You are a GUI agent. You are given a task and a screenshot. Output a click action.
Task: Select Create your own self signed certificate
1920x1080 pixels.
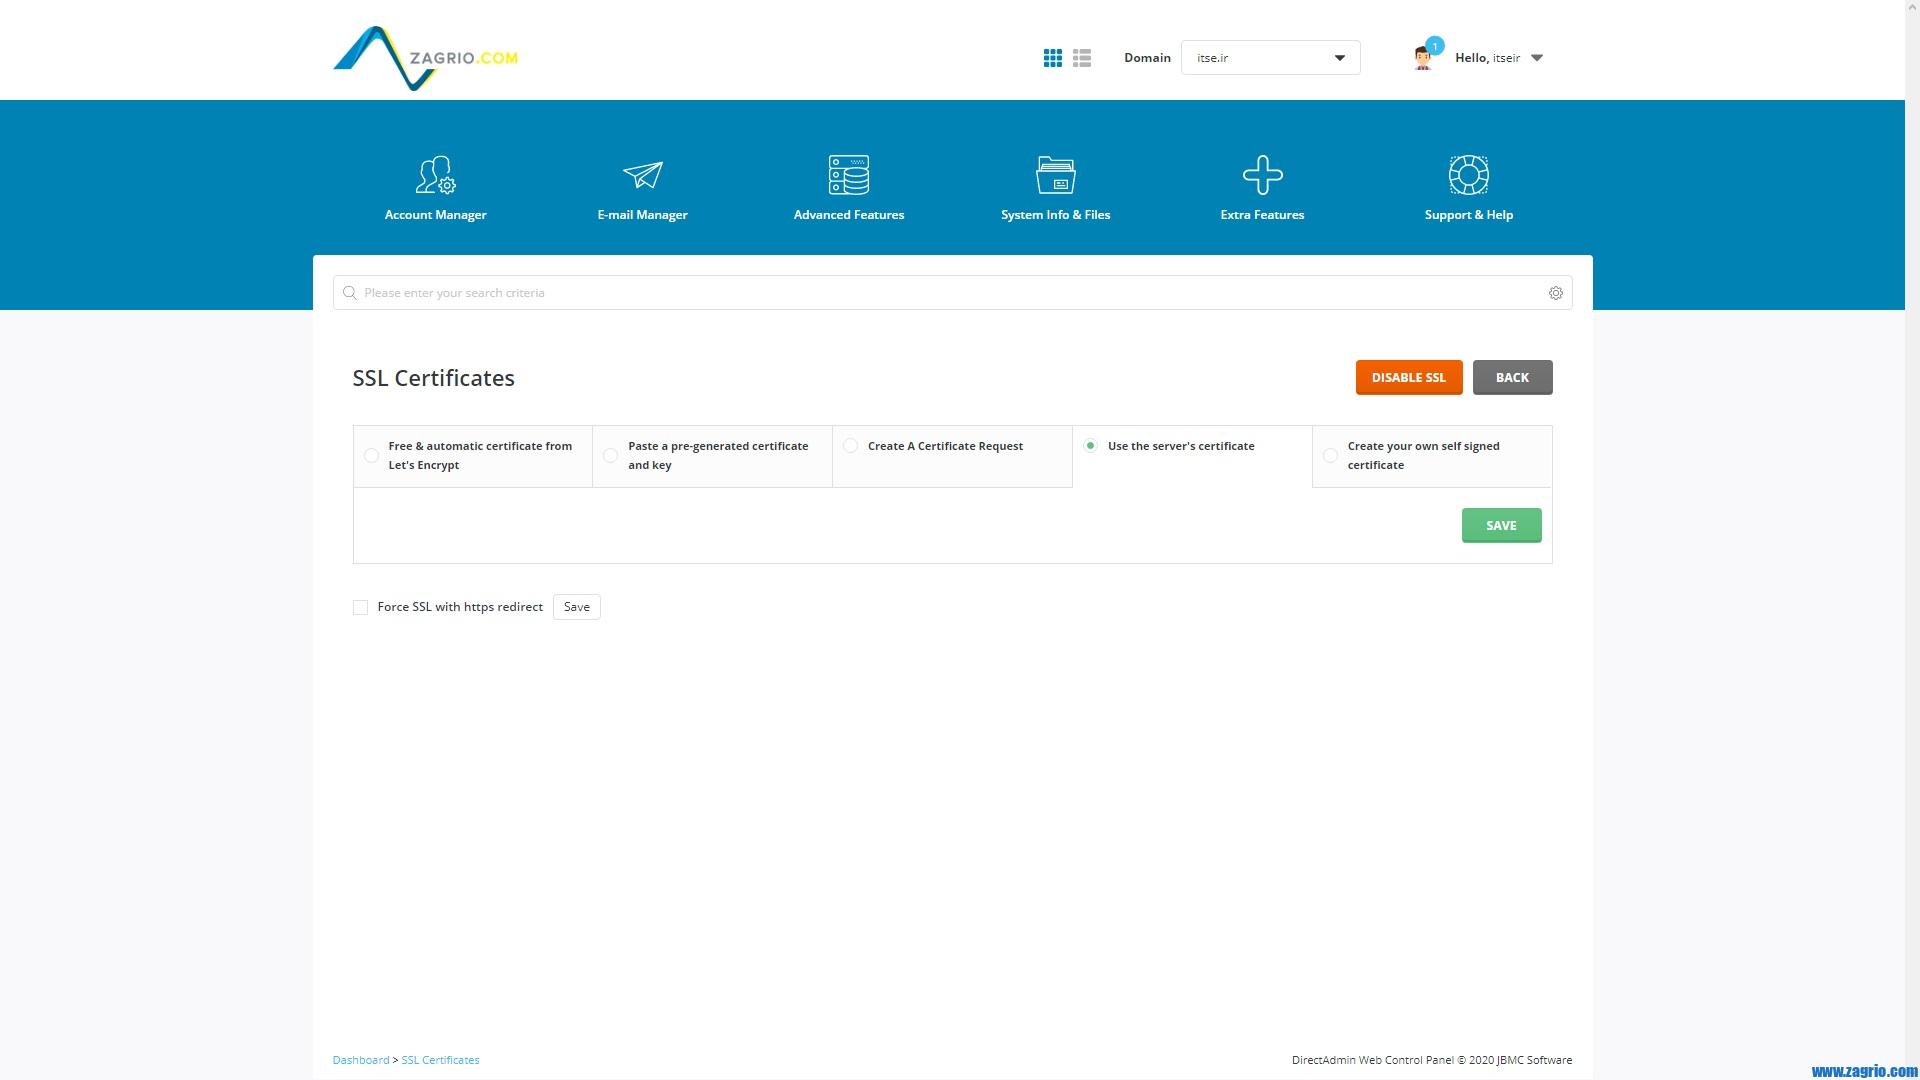pos(1329,456)
